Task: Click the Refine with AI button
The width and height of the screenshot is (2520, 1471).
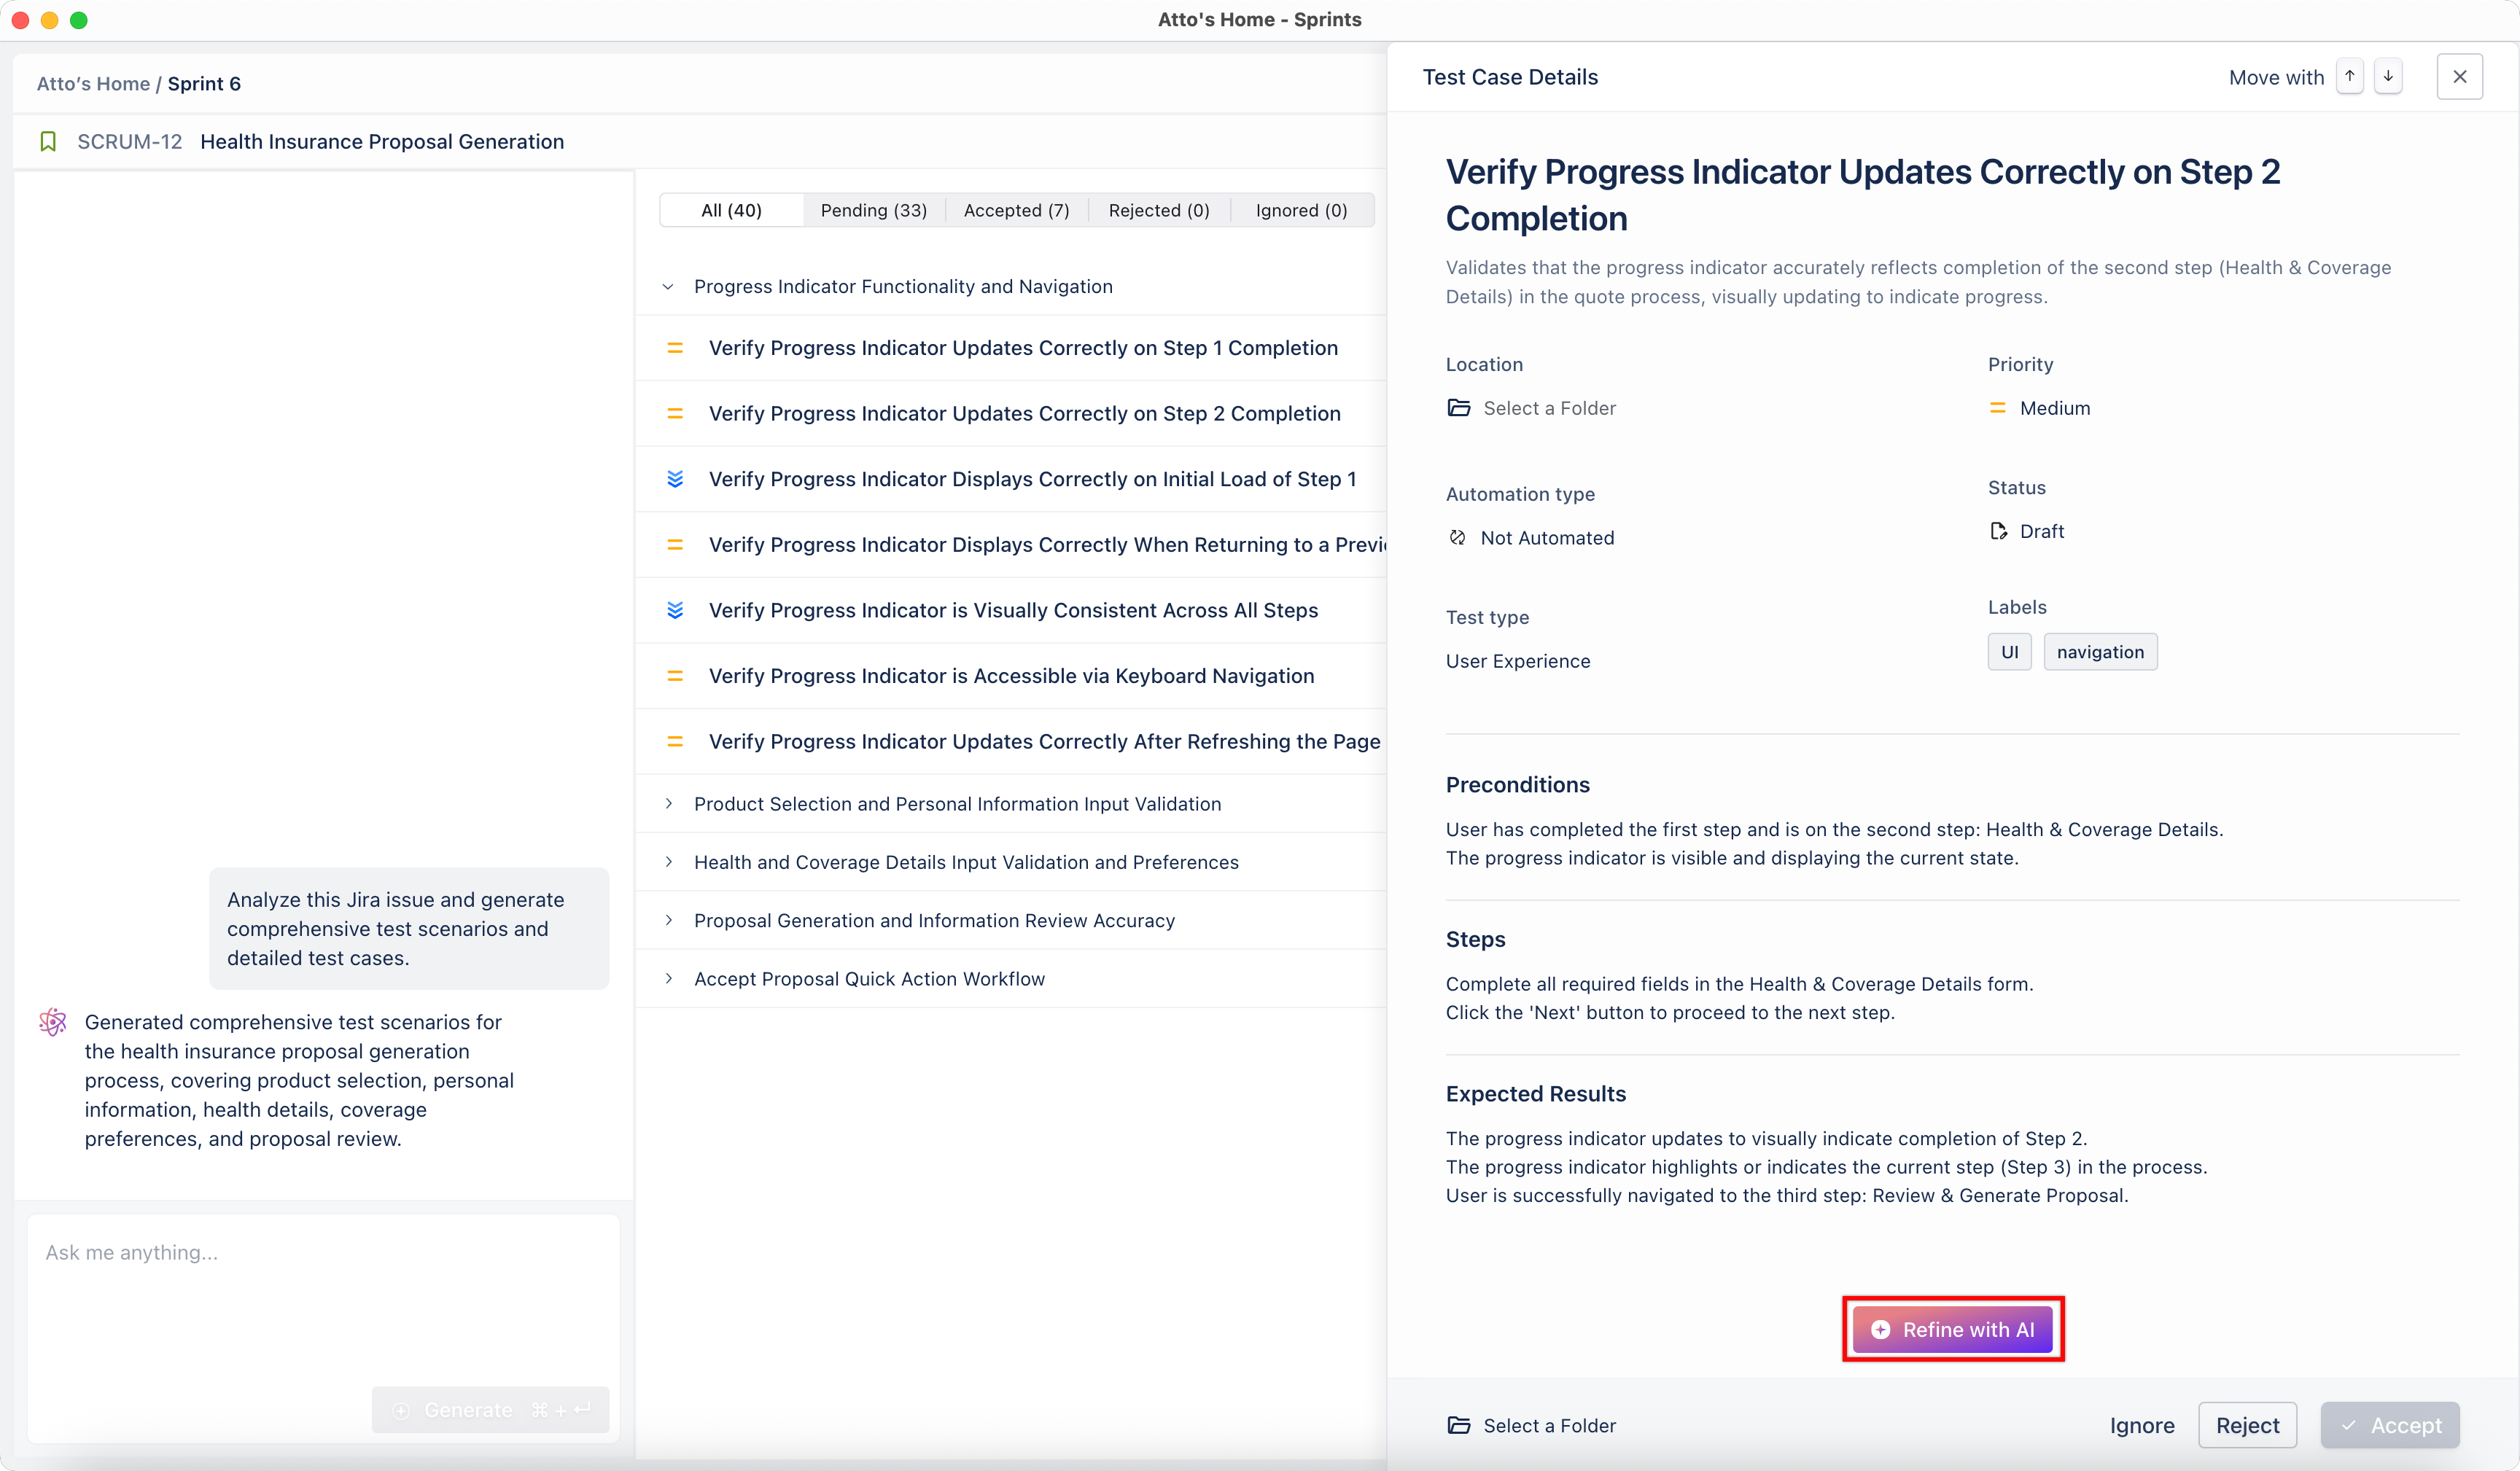Action: [x=1952, y=1329]
